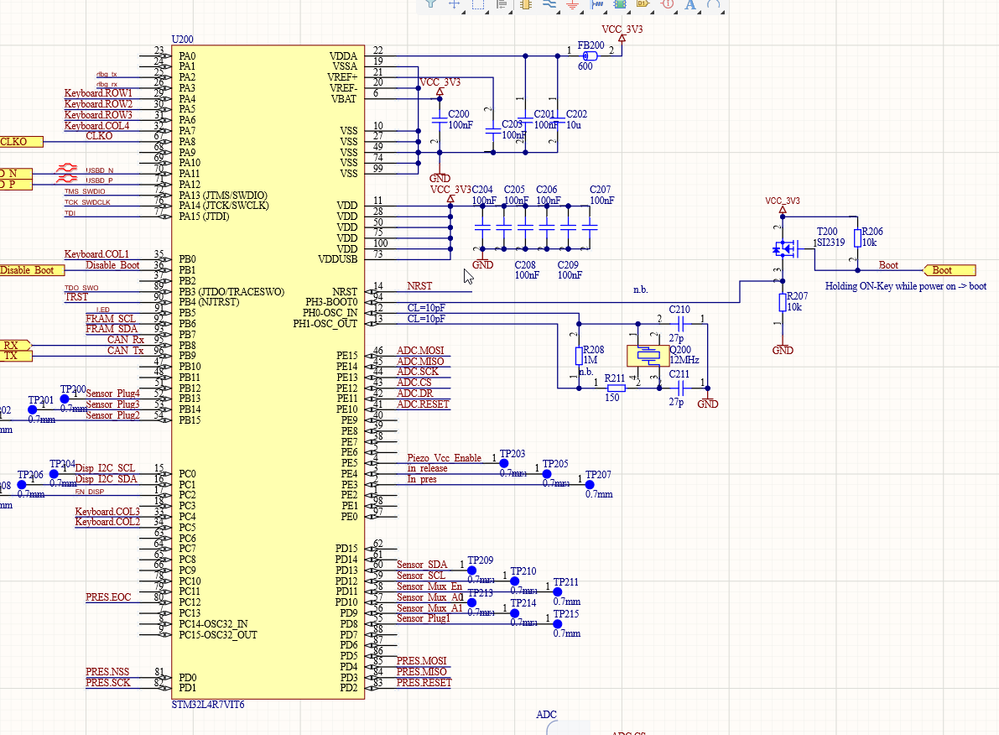Click the Piezo_Vcc_Enable net label
This screenshot has height=735, width=999.
coord(444,458)
